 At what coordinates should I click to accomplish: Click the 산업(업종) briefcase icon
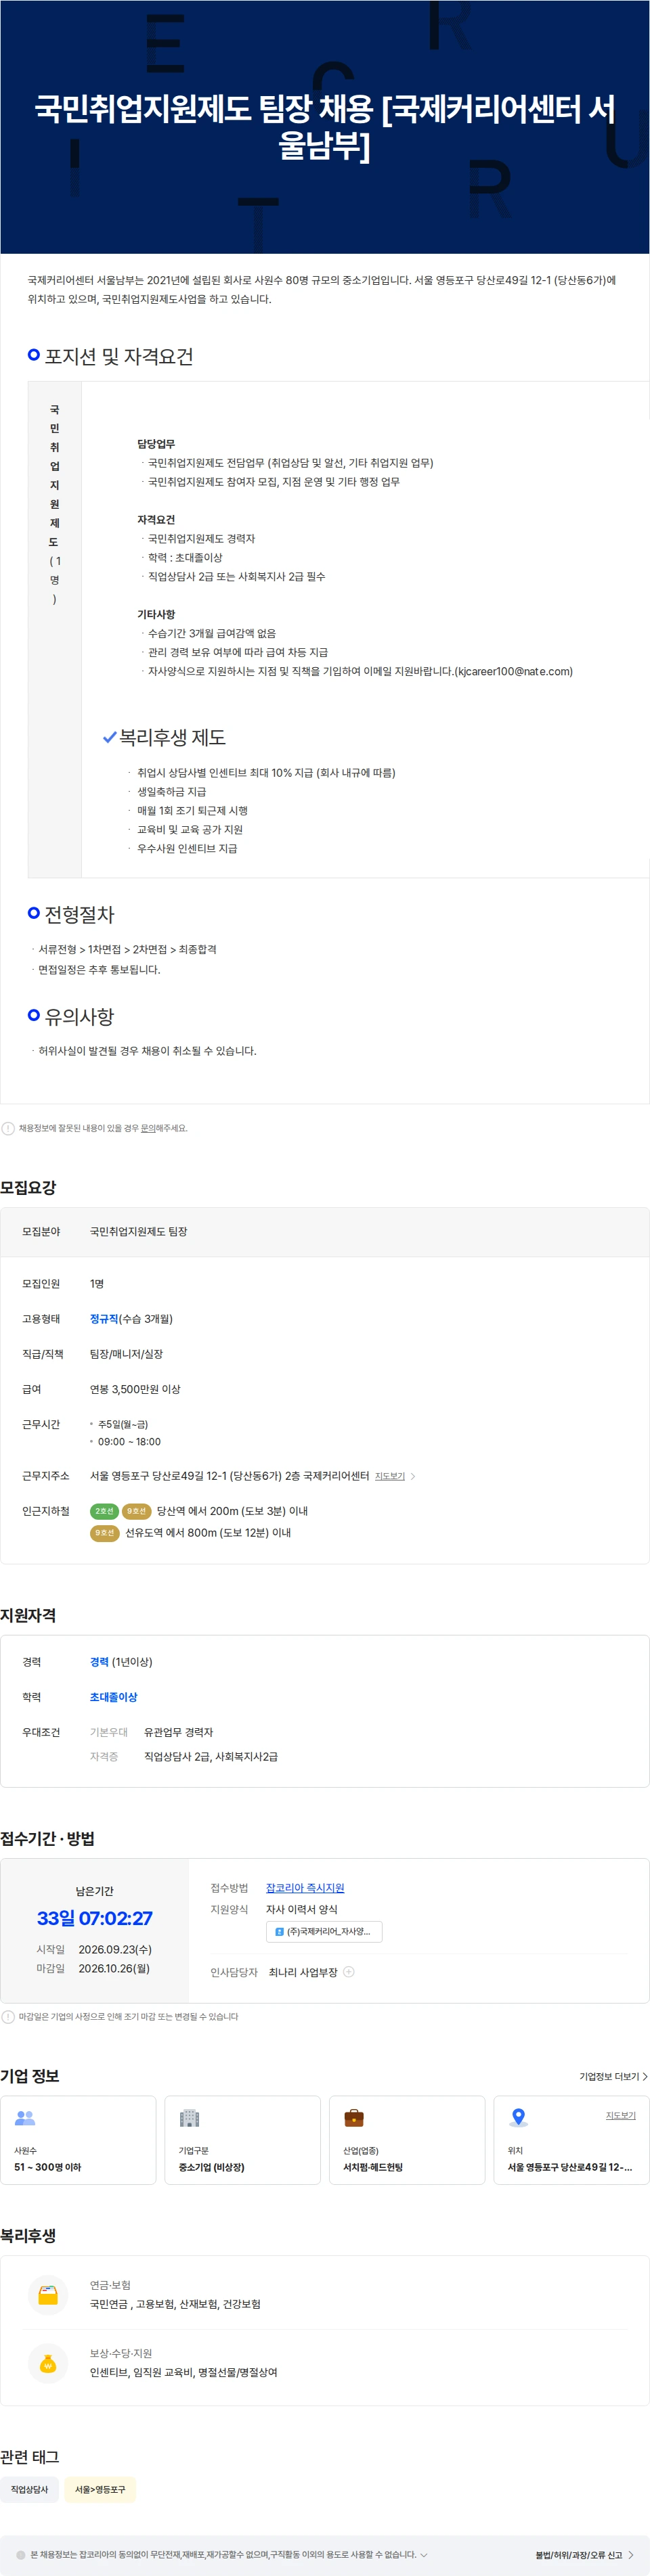pyautogui.click(x=354, y=2118)
